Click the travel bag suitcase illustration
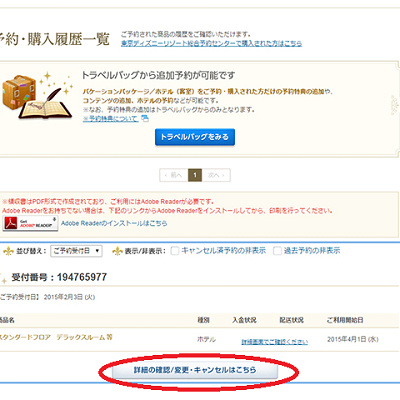 (37, 95)
